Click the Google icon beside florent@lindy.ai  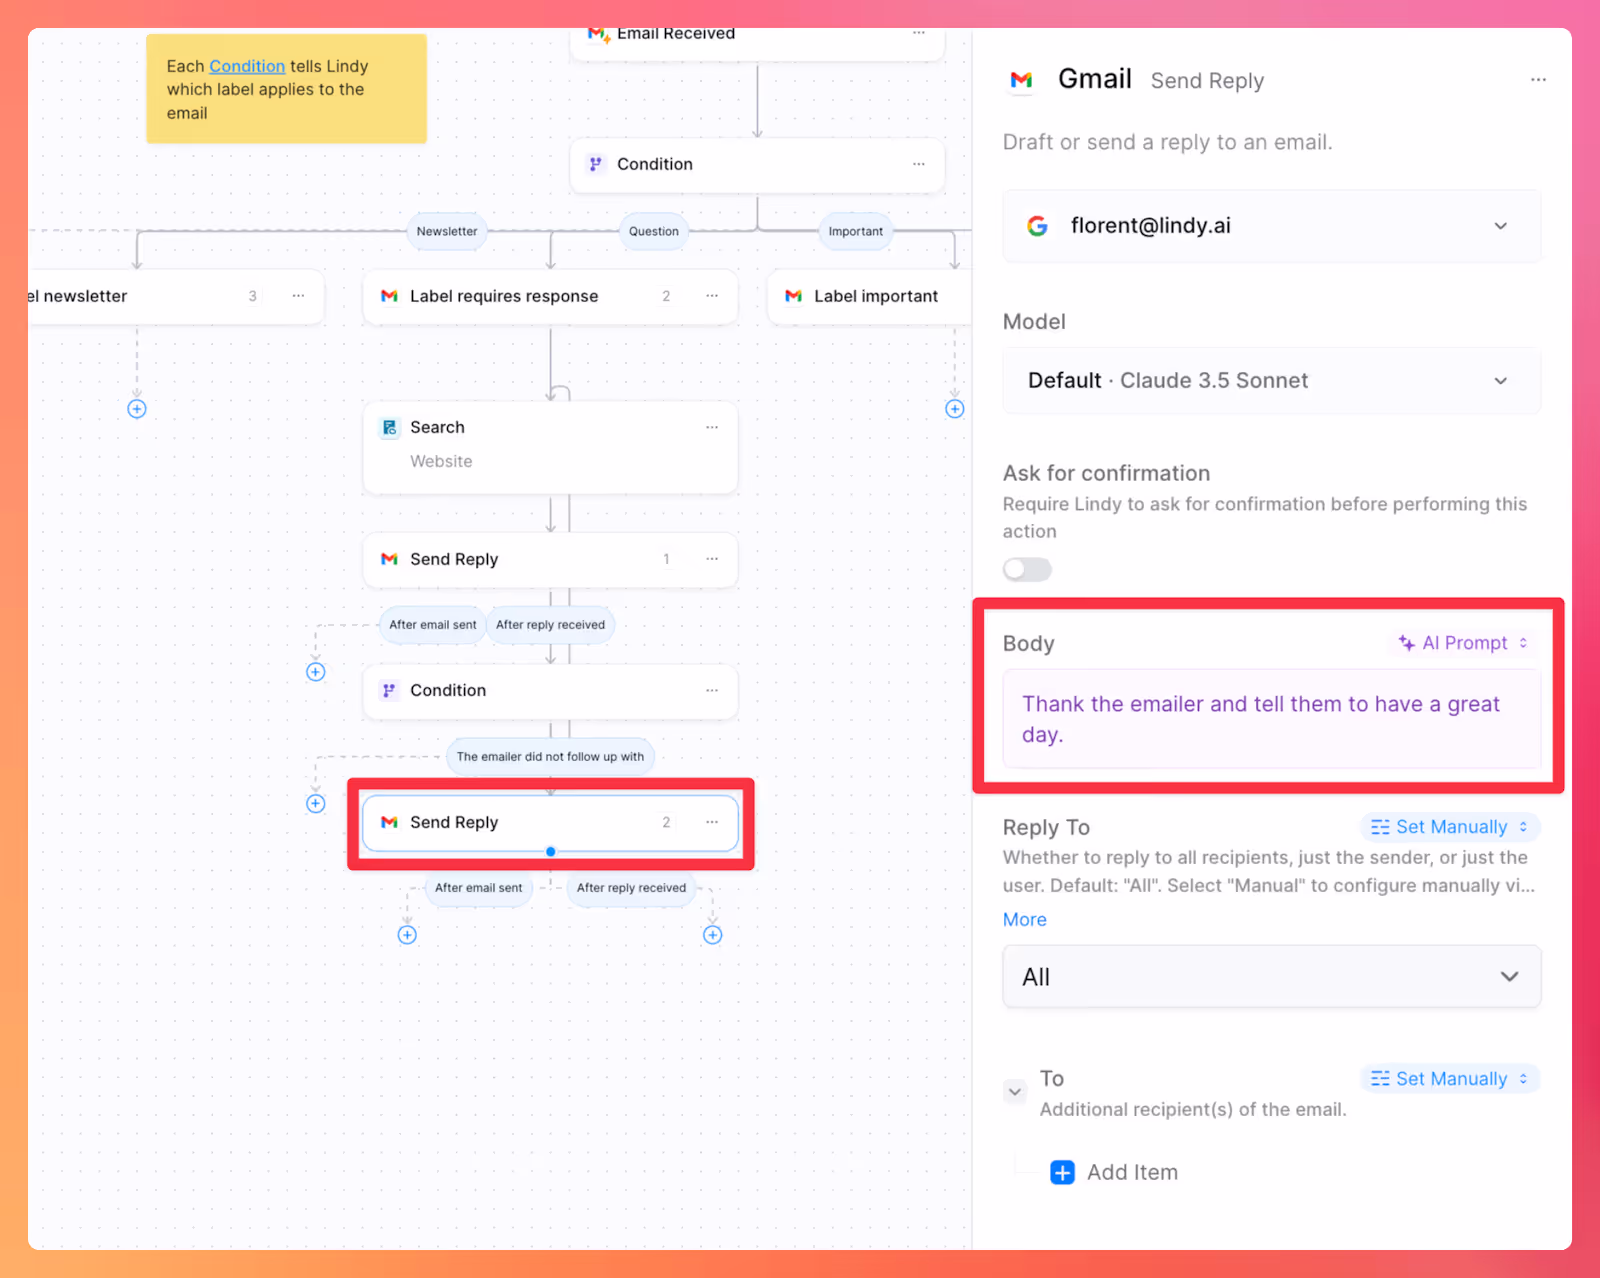1037,226
